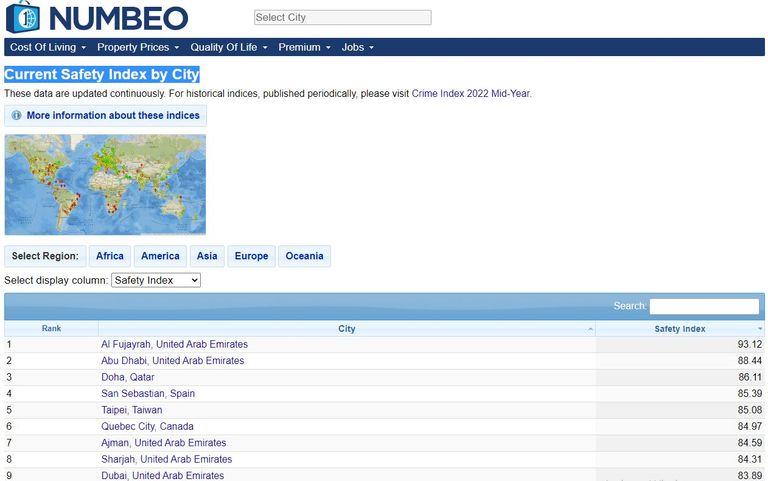Expand the Cost Of Living menu
The image size is (768, 481).
pos(48,47)
